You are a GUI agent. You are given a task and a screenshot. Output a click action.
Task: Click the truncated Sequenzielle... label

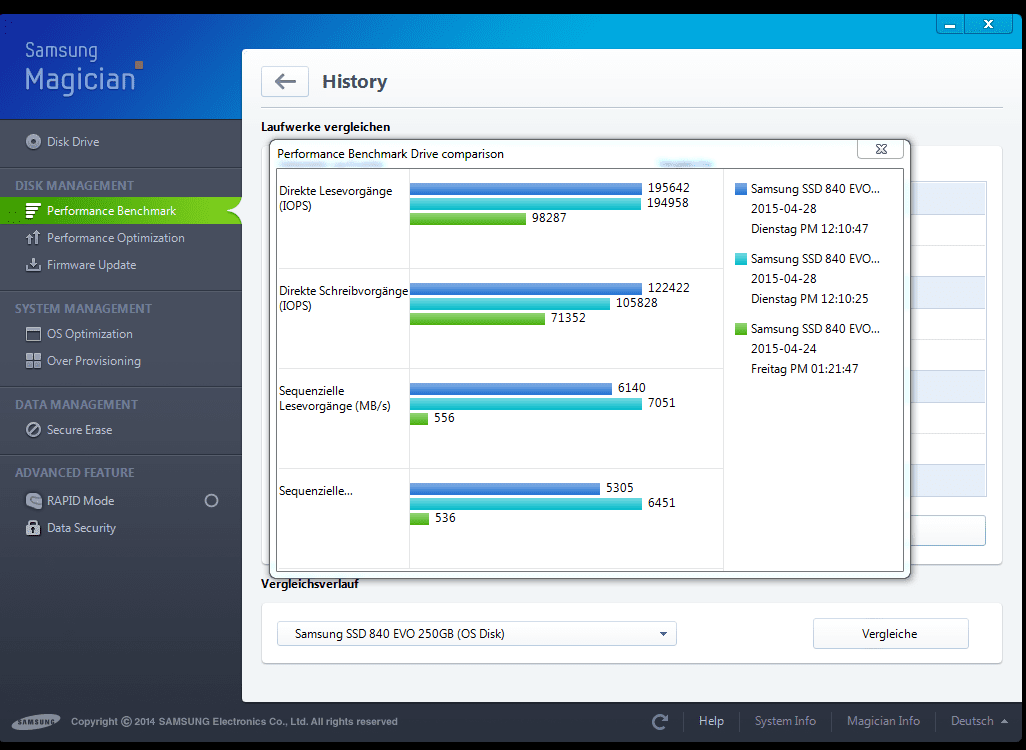point(316,491)
